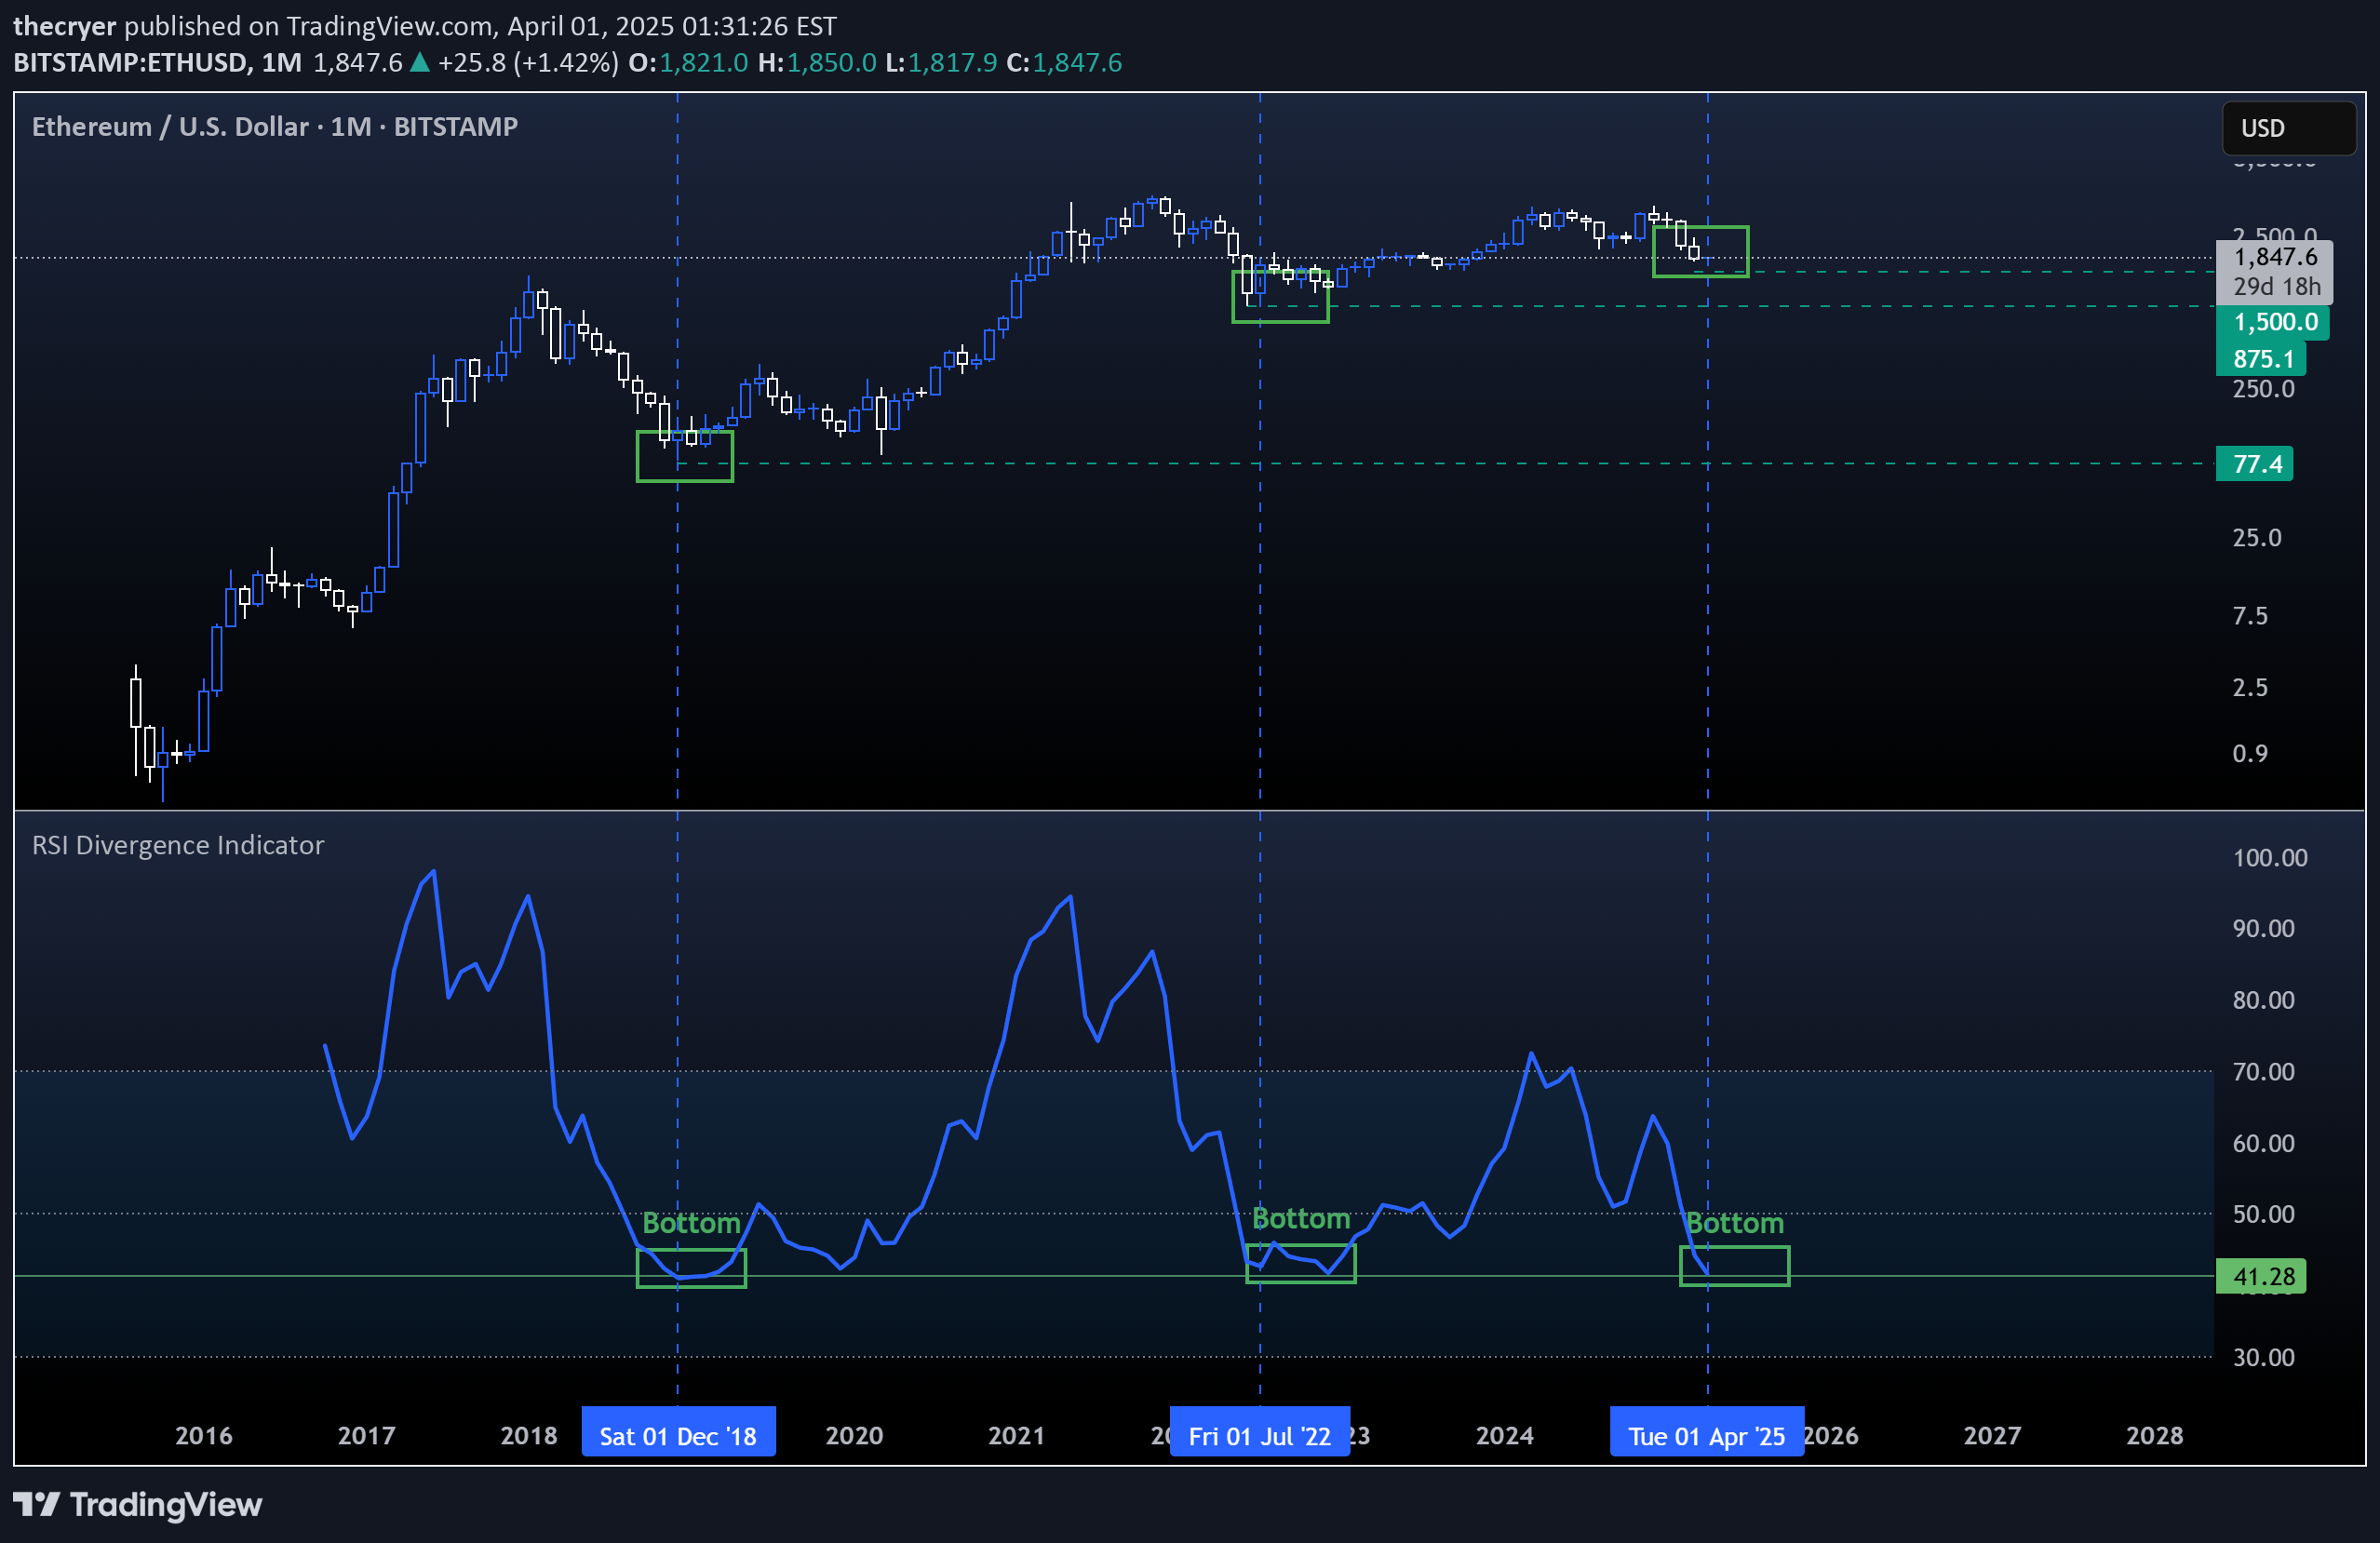
Task: Click 'Ethereum / U.S. Dollar · 1M · BITSTAMP' title
Action: (x=275, y=127)
